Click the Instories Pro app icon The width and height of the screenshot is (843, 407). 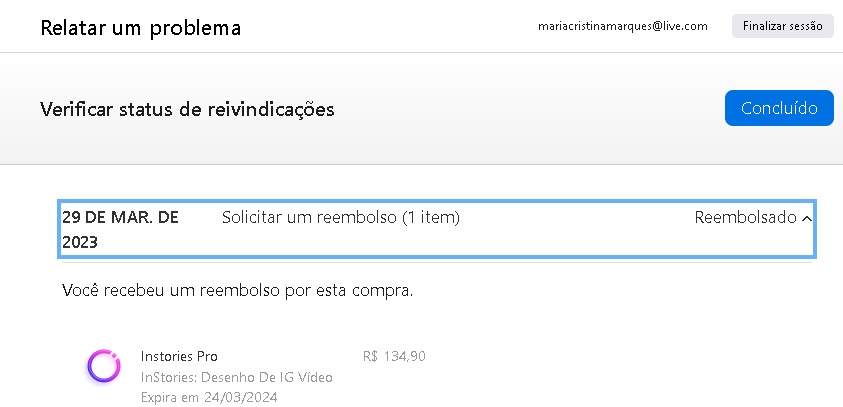[x=104, y=366]
